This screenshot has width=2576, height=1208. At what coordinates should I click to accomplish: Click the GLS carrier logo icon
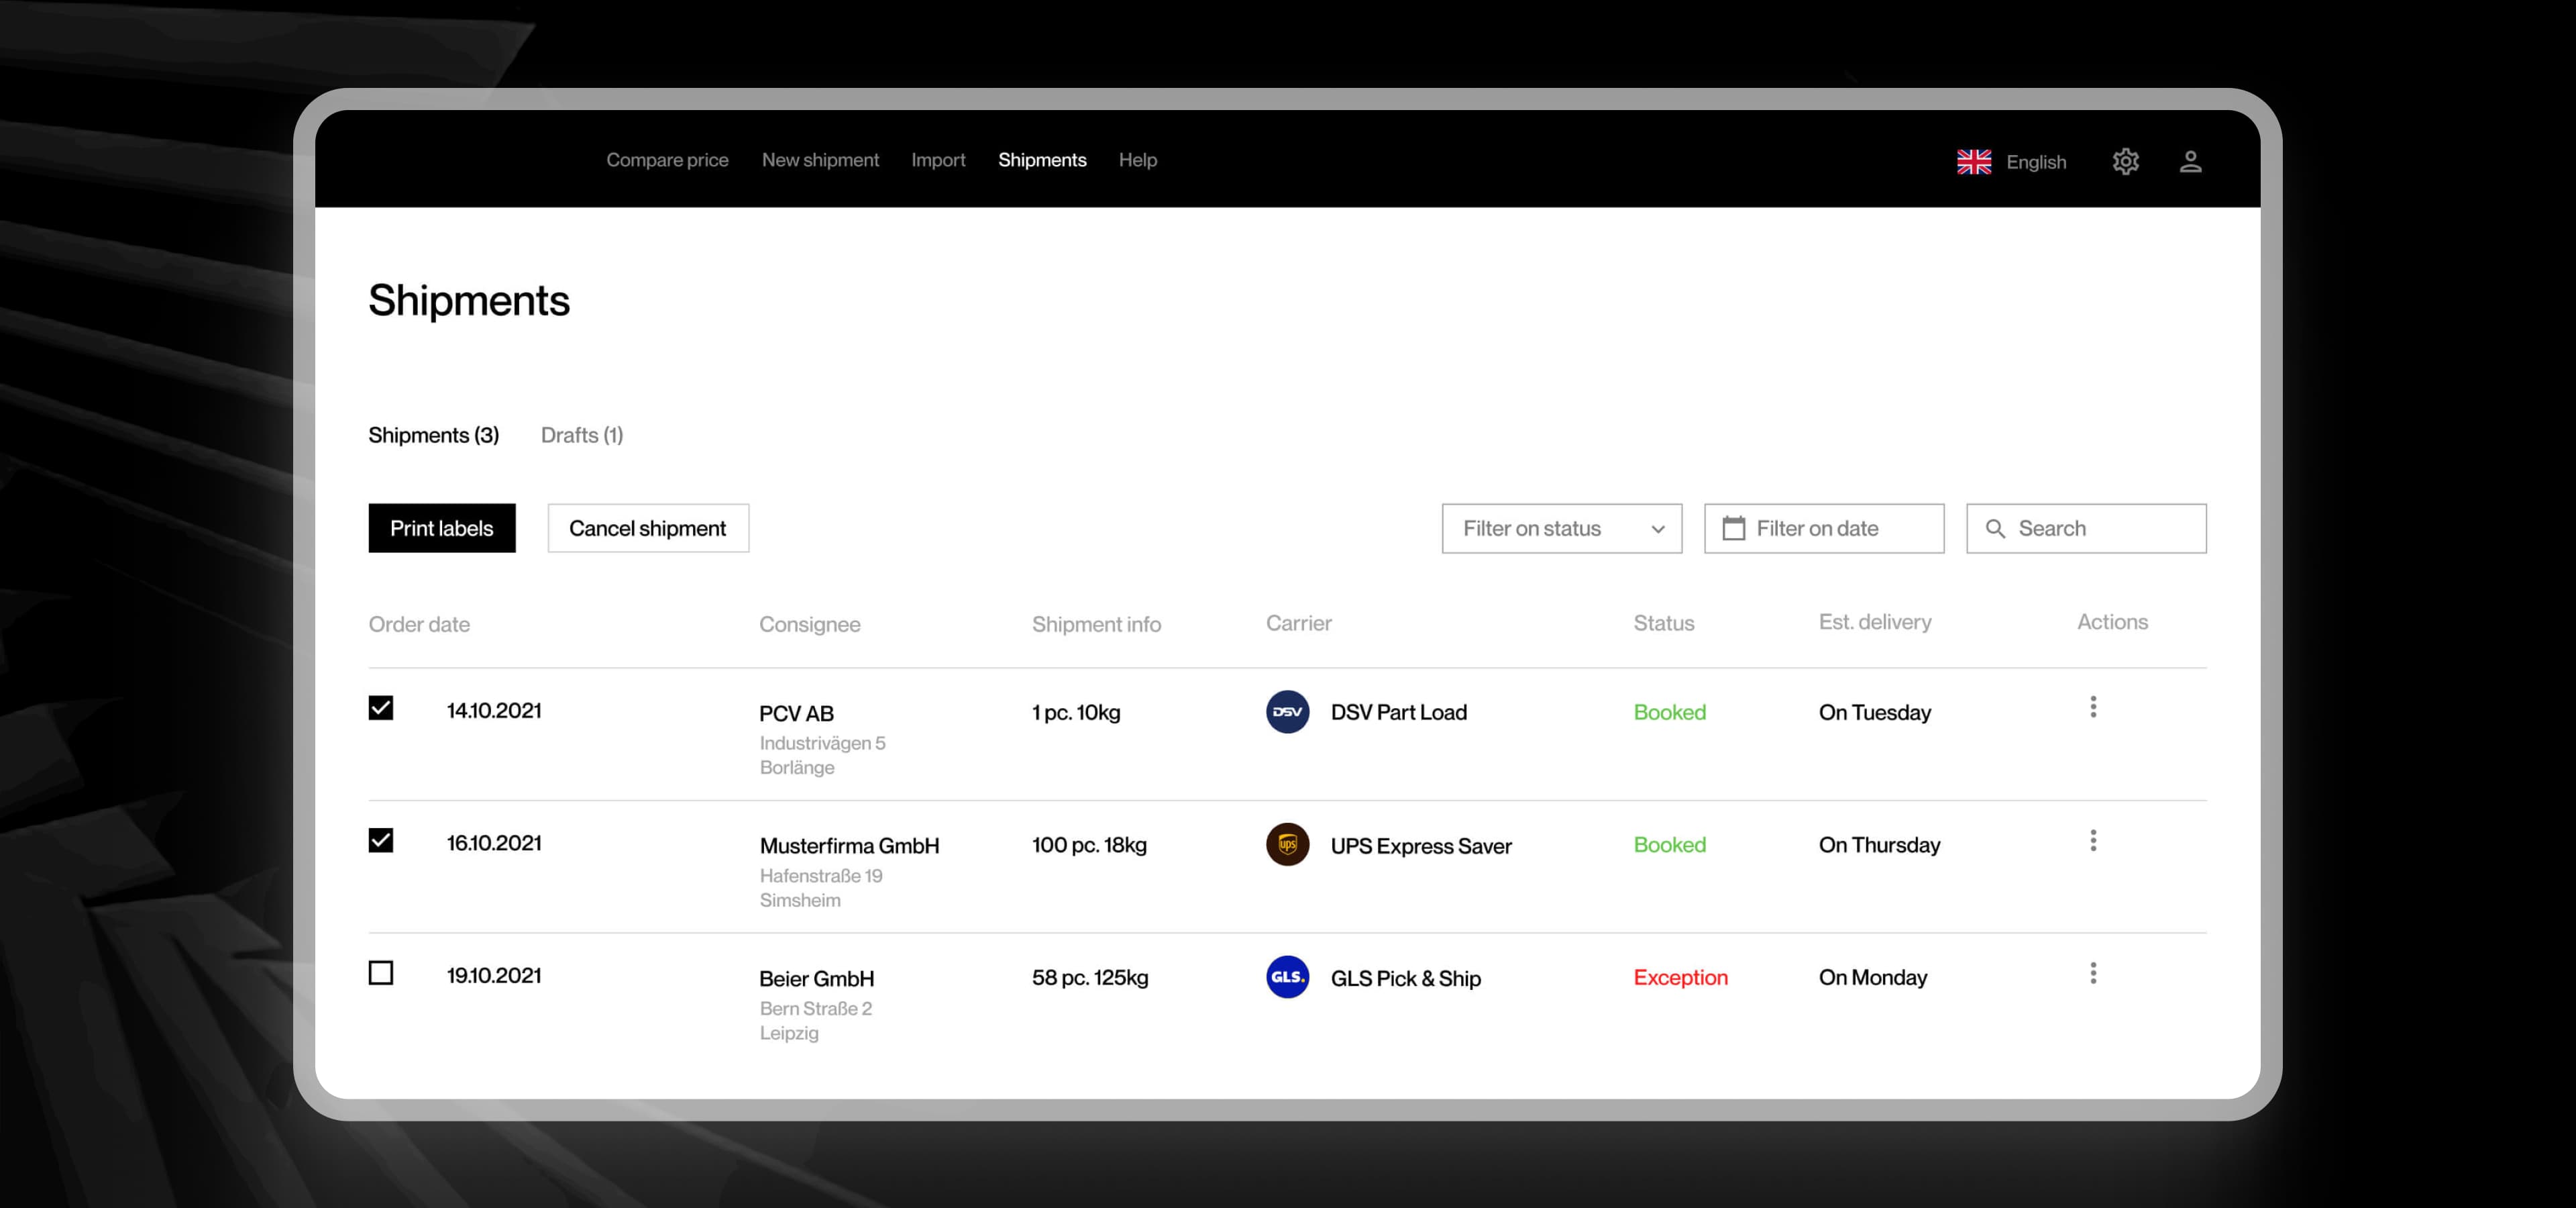[1287, 978]
